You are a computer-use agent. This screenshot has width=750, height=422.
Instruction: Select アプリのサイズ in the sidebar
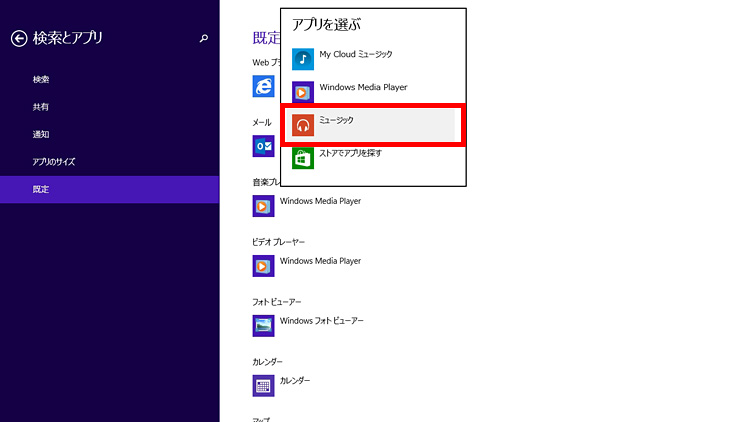(x=54, y=161)
